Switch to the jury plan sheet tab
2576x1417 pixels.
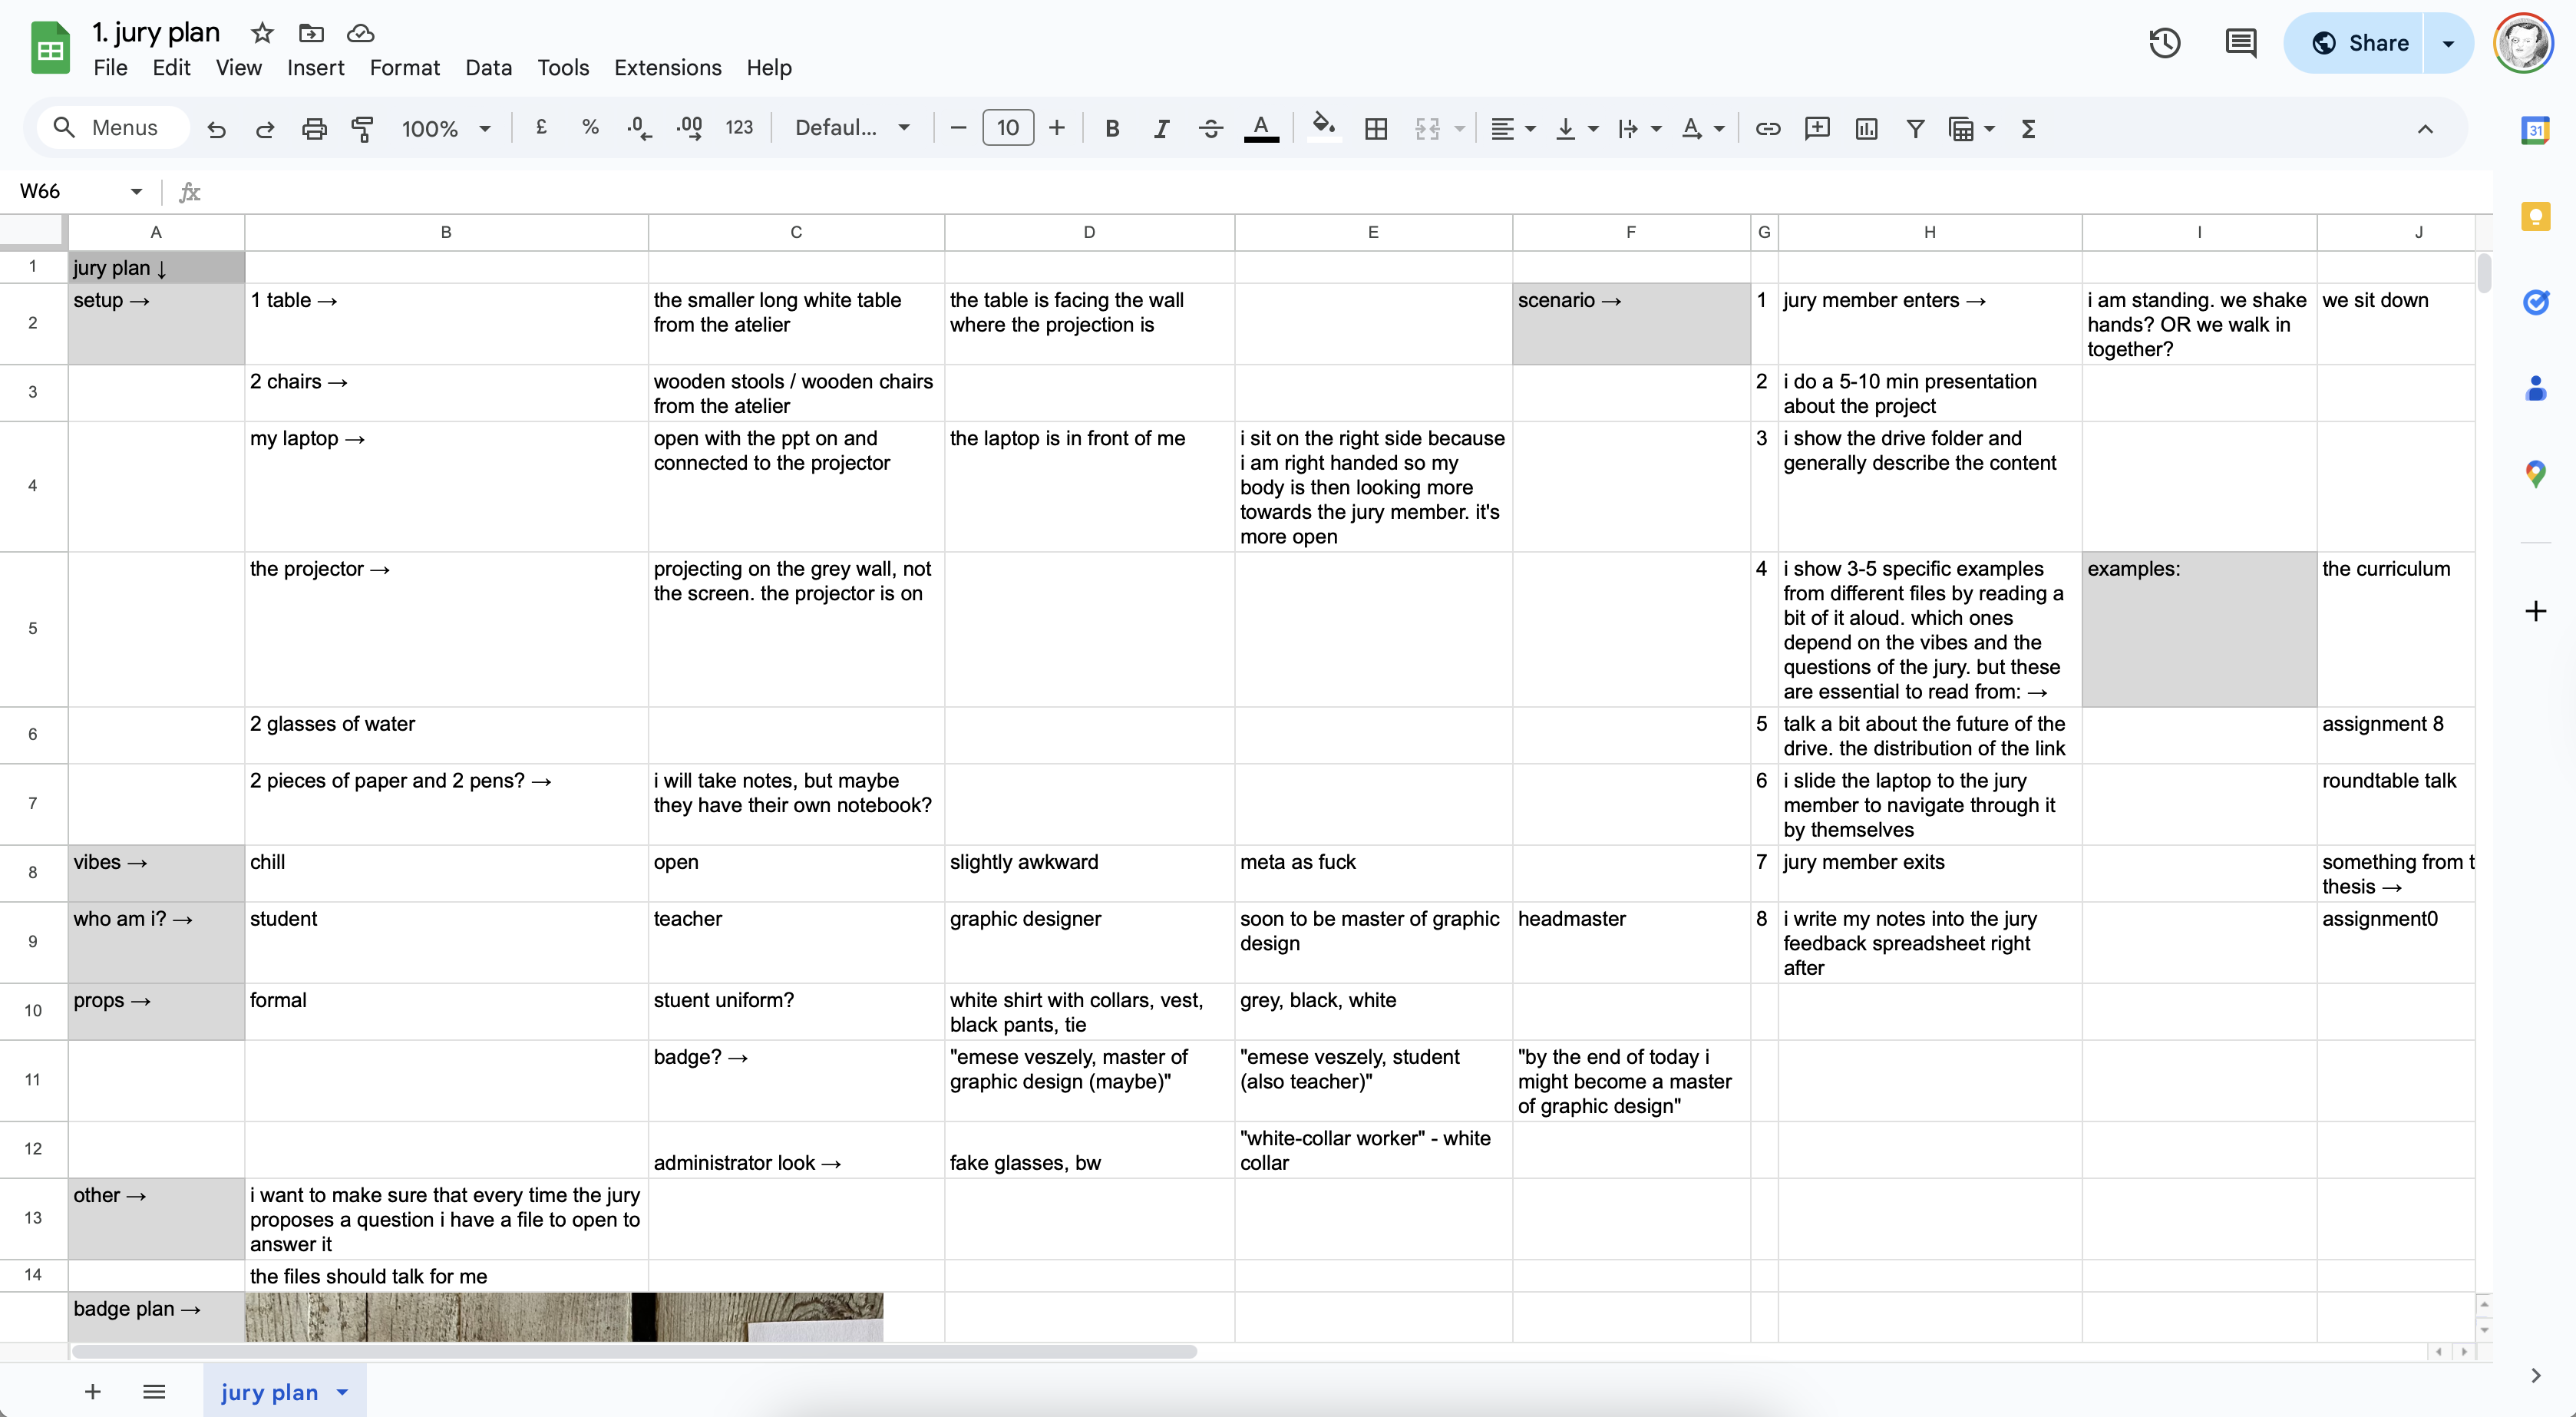tap(269, 1391)
